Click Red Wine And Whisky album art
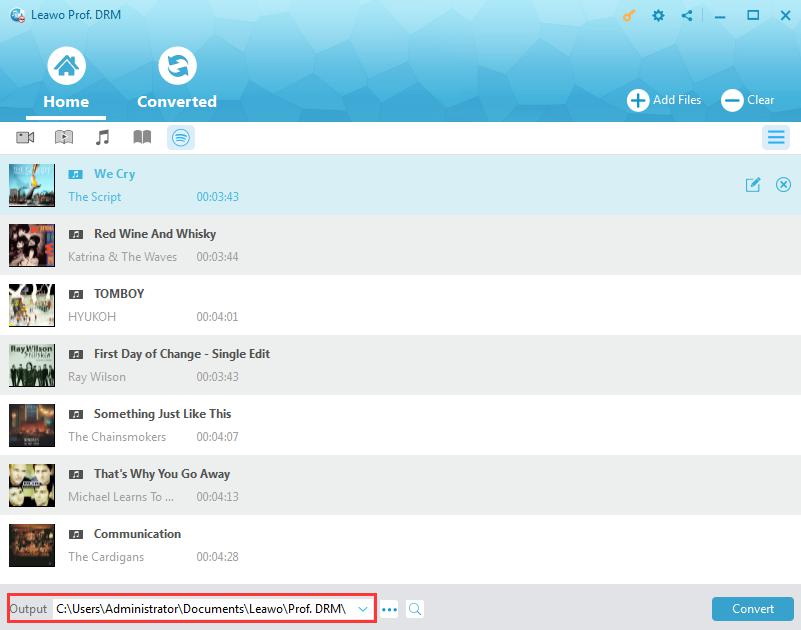Image resolution: width=801 pixels, height=630 pixels. pos(32,245)
